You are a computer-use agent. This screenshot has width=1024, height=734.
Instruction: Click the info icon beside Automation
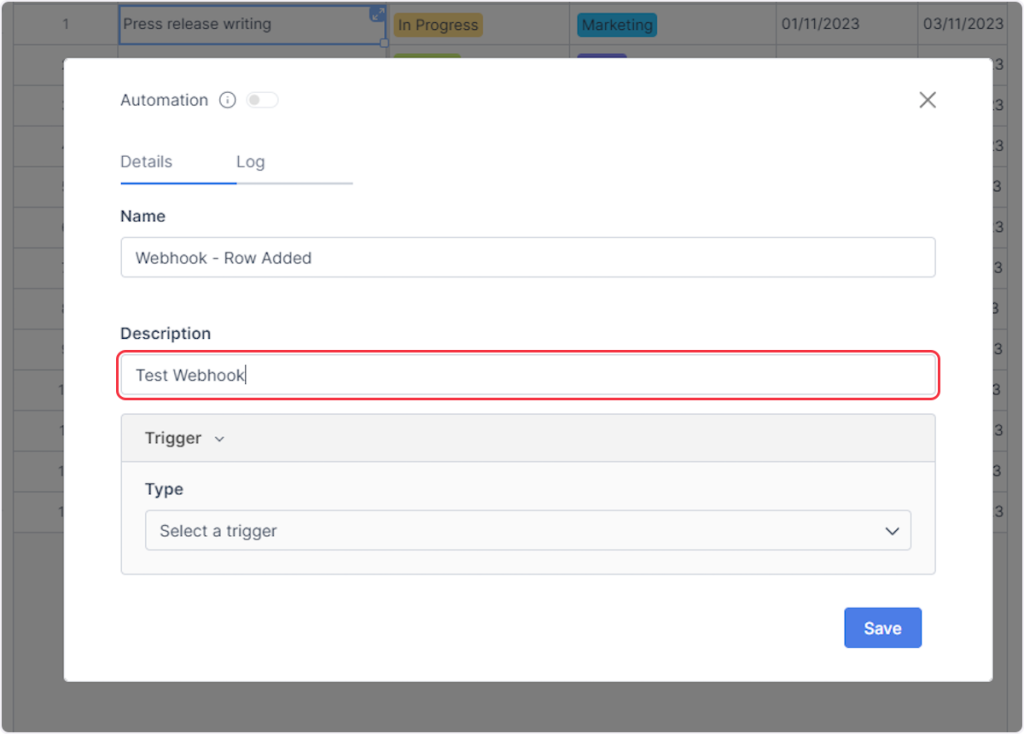[227, 100]
